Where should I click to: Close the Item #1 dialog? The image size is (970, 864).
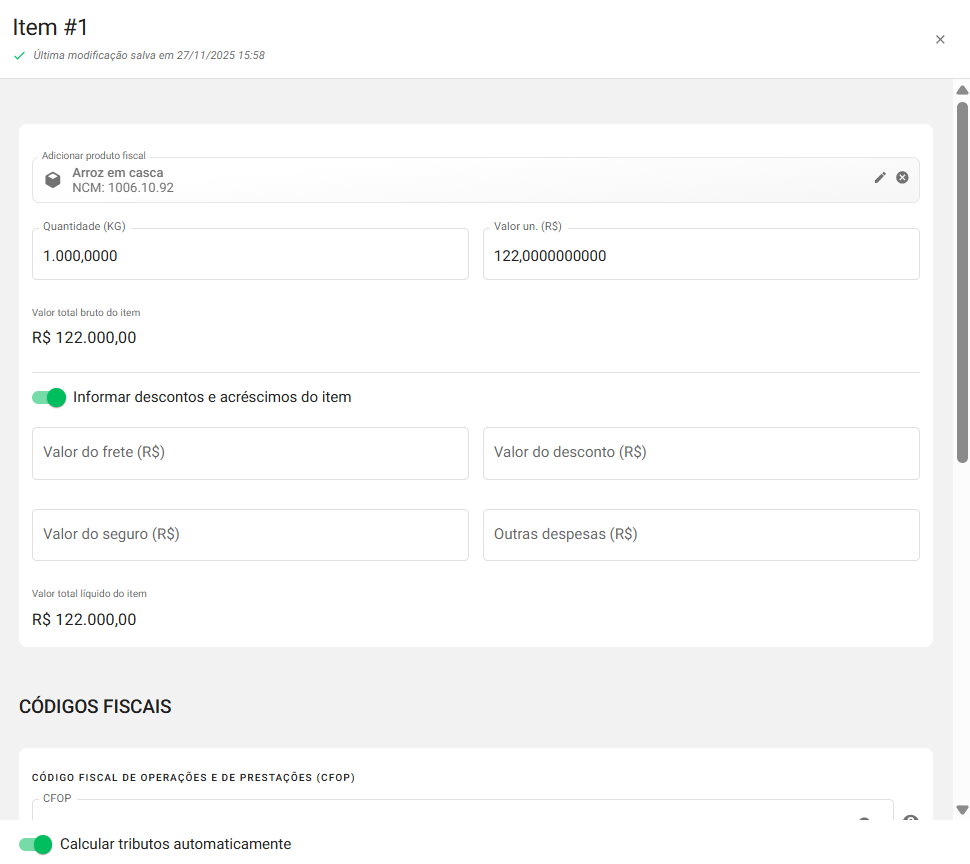coord(940,40)
